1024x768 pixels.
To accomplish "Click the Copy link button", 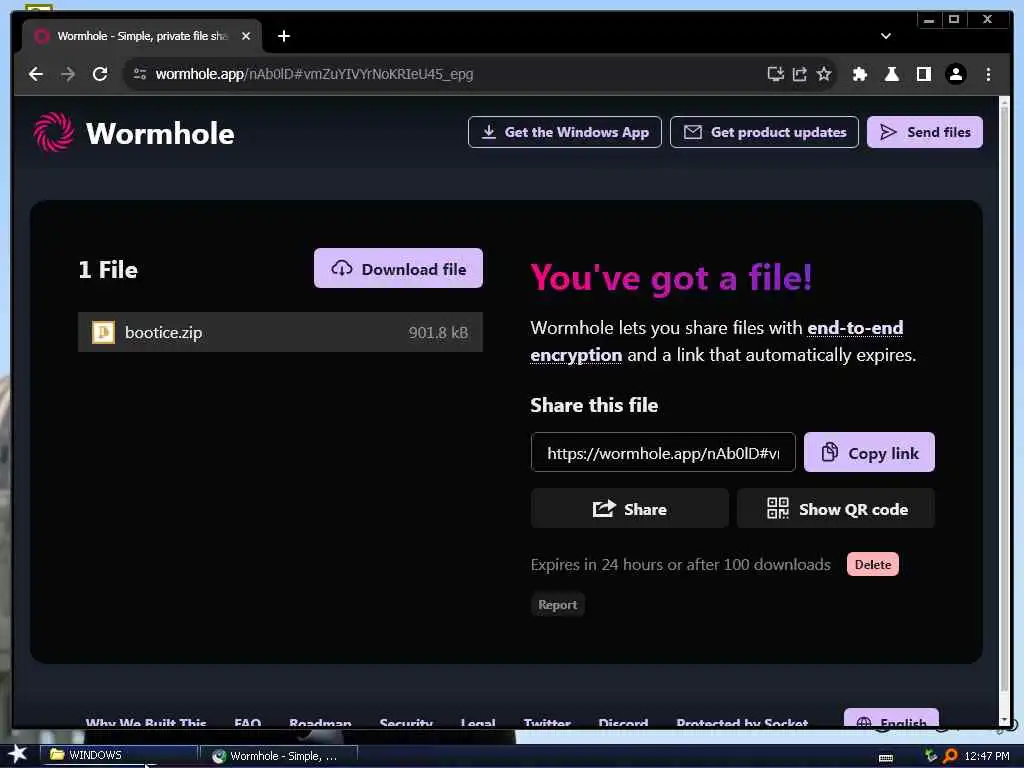I will click(869, 453).
